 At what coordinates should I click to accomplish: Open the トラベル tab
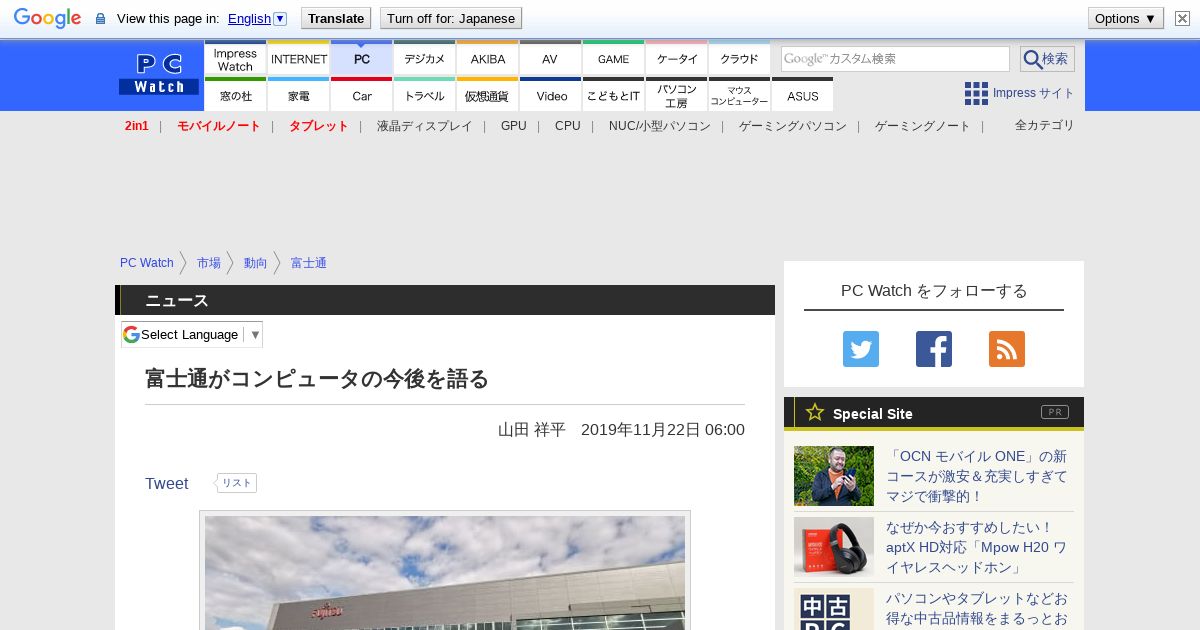click(x=425, y=95)
